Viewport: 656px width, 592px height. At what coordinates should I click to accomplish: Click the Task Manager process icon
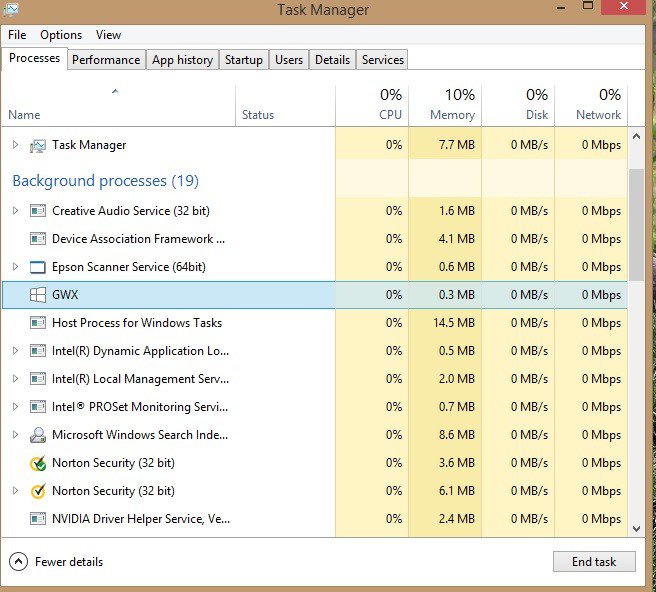point(38,145)
